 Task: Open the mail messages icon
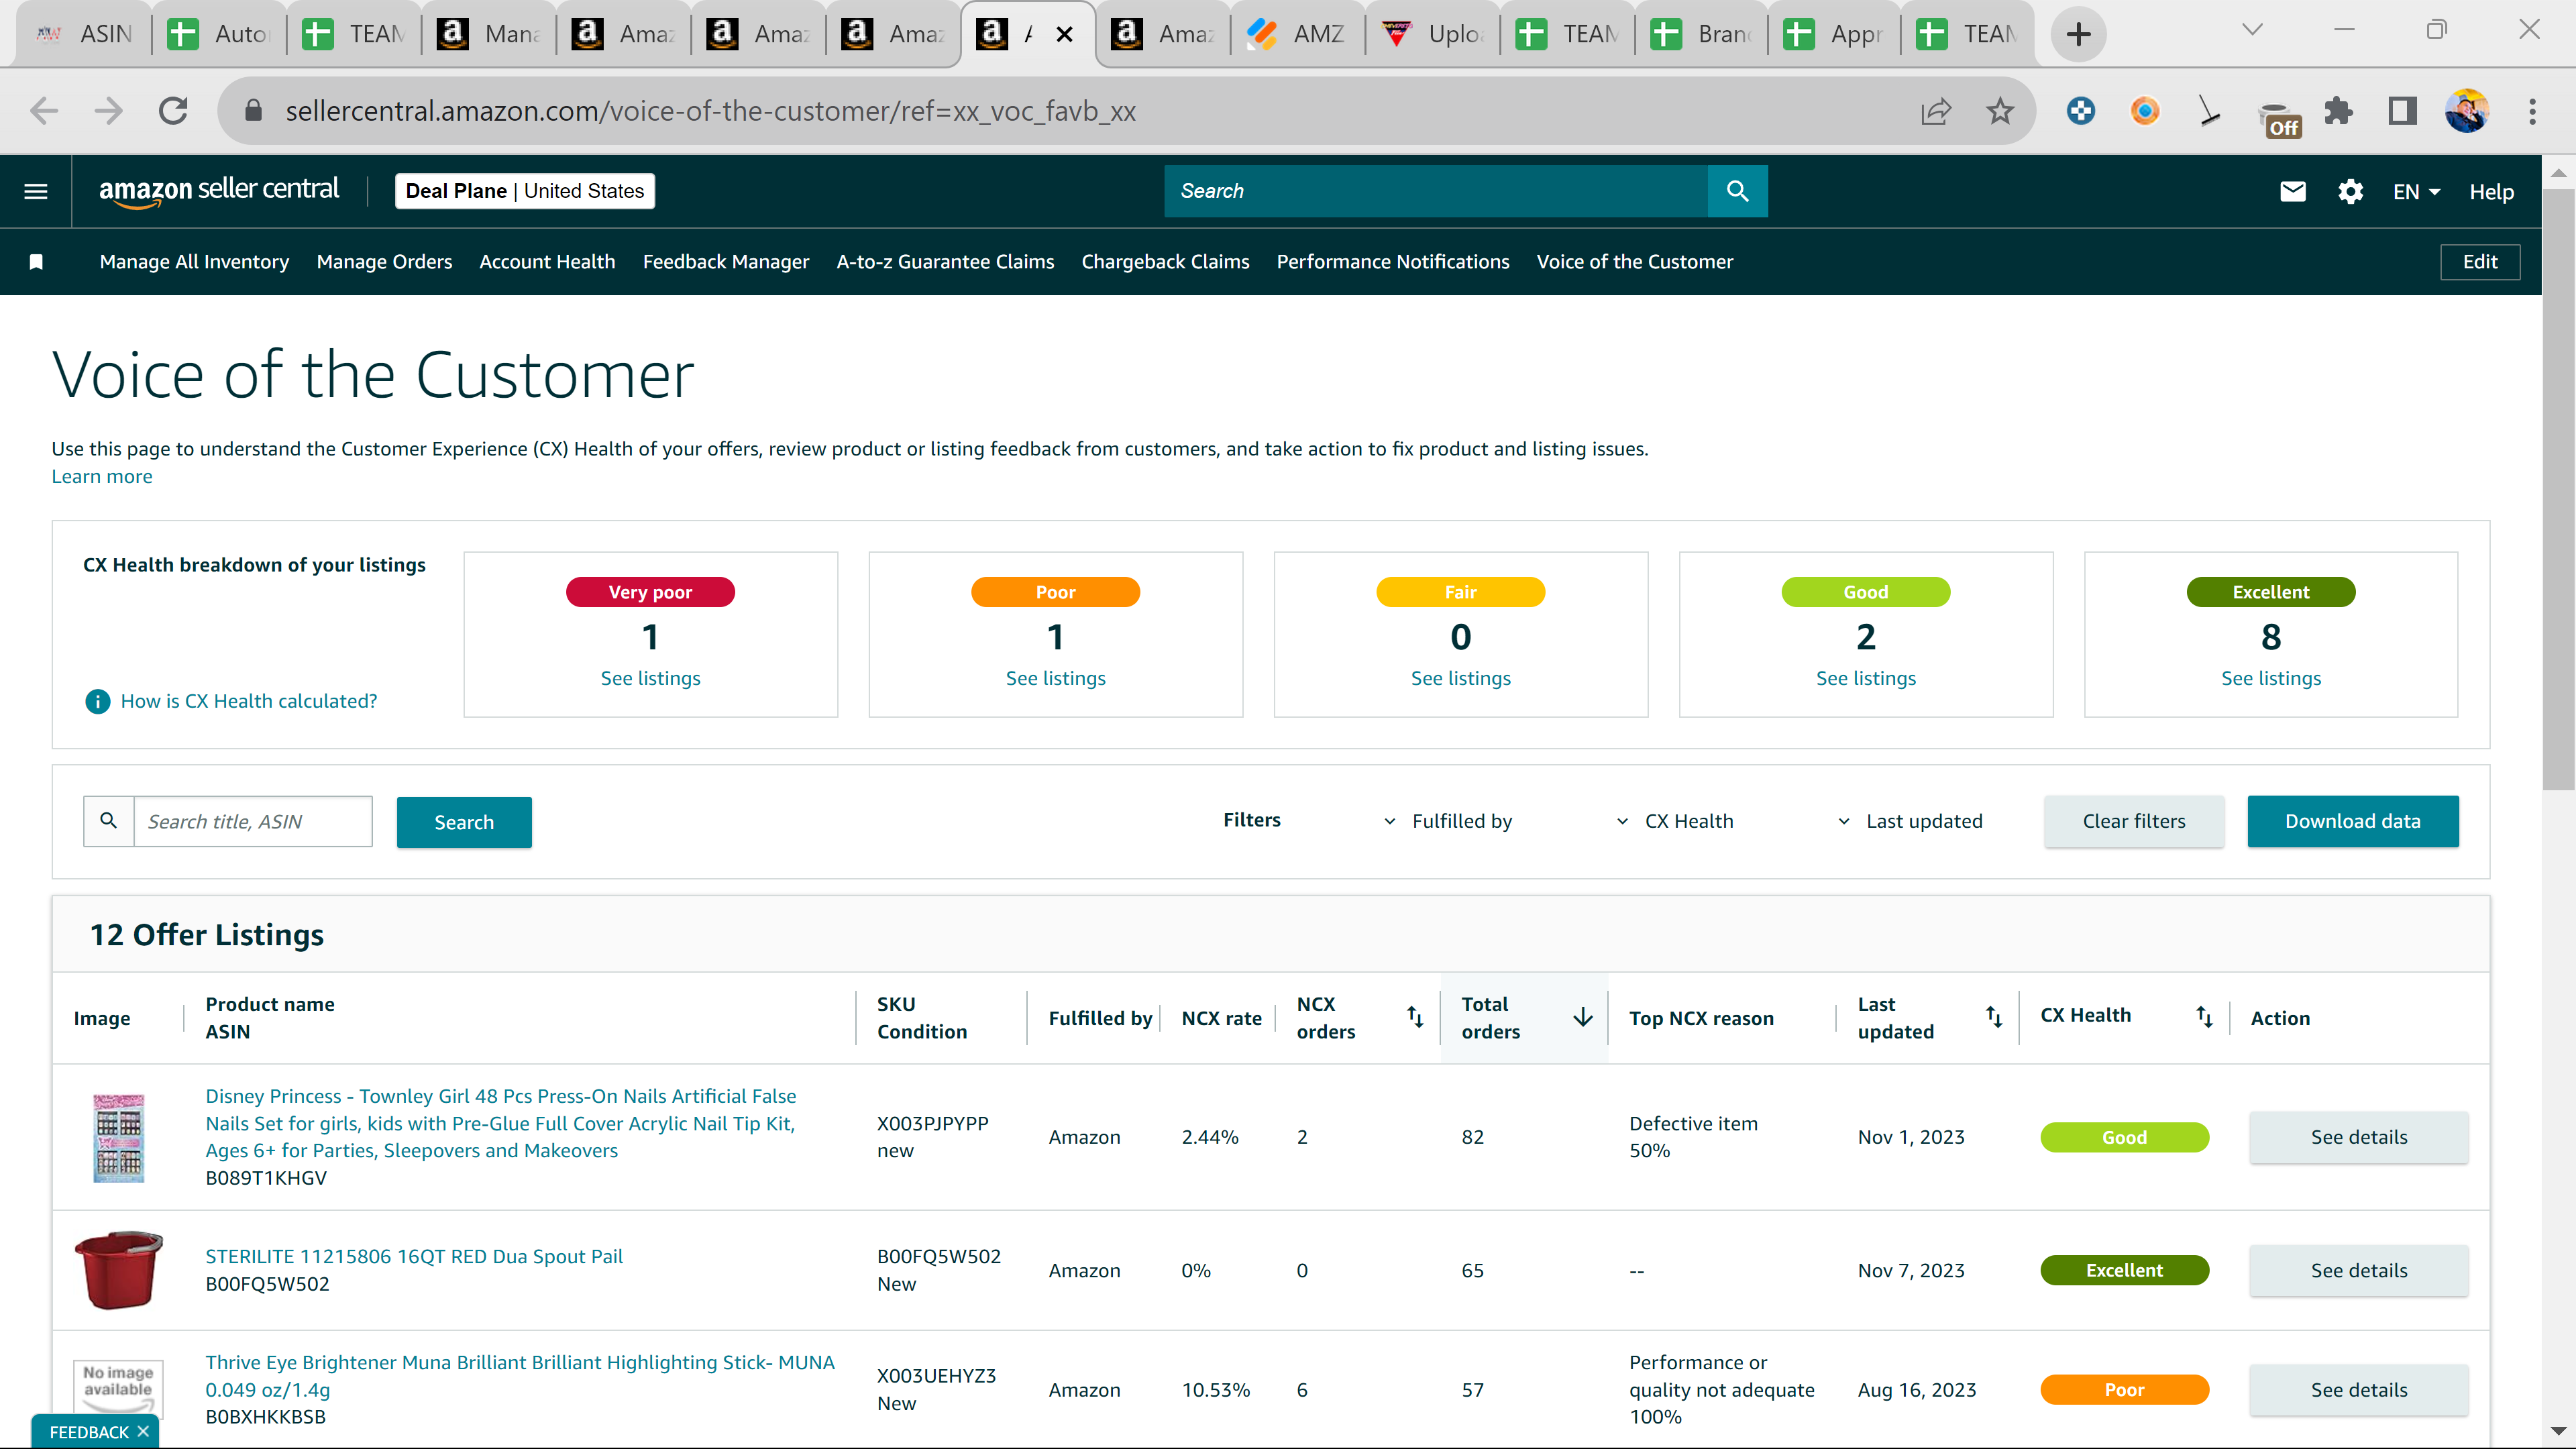click(2292, 191)
